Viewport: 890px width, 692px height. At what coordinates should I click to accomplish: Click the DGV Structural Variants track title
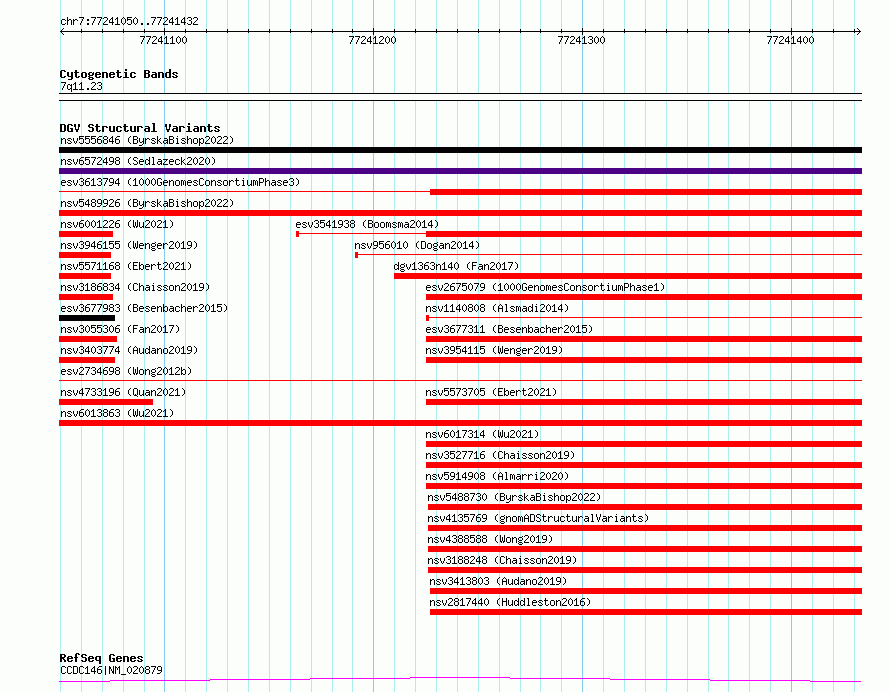point(139,128)
